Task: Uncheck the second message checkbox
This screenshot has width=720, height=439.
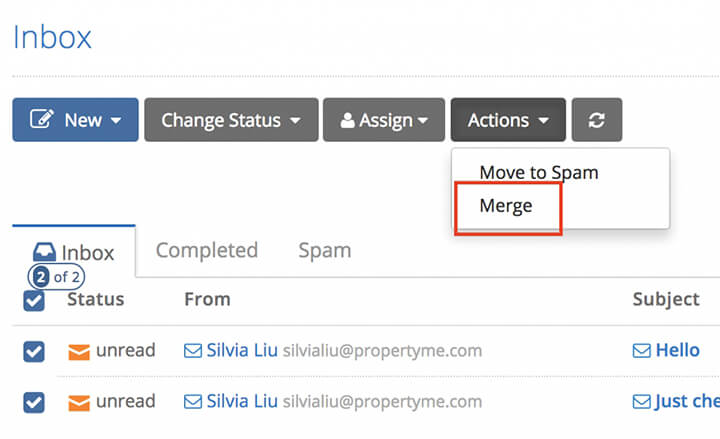Action: coord(34,403)
